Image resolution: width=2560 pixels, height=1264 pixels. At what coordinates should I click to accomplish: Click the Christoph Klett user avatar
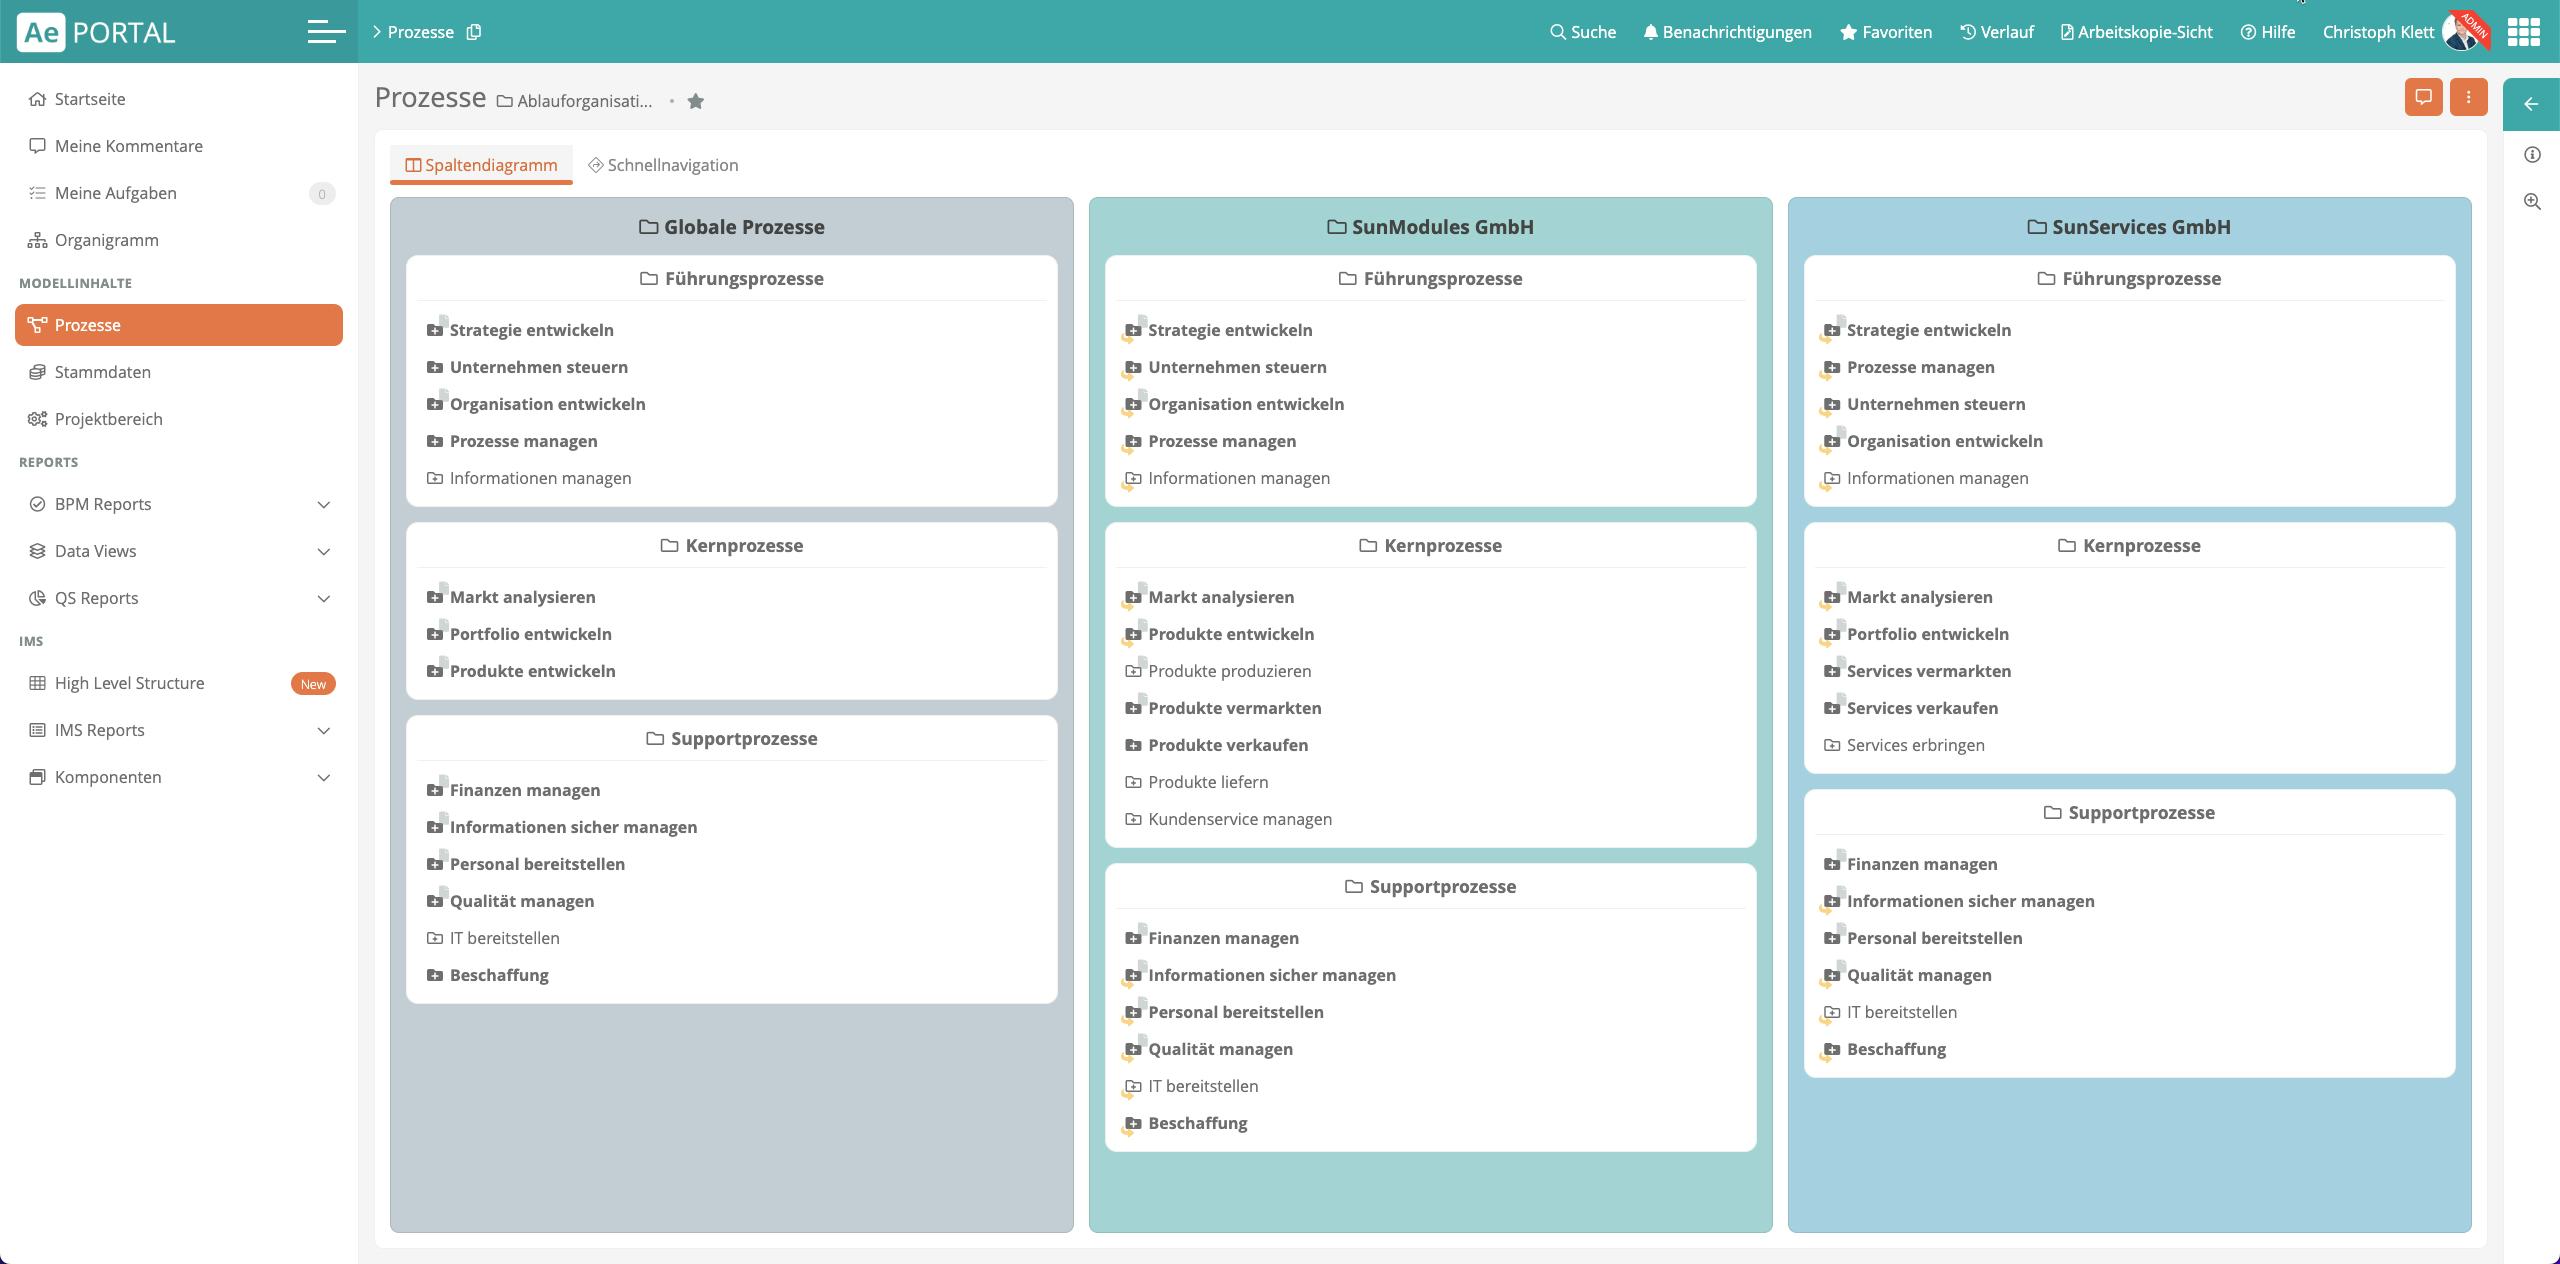coord(2463,32)
